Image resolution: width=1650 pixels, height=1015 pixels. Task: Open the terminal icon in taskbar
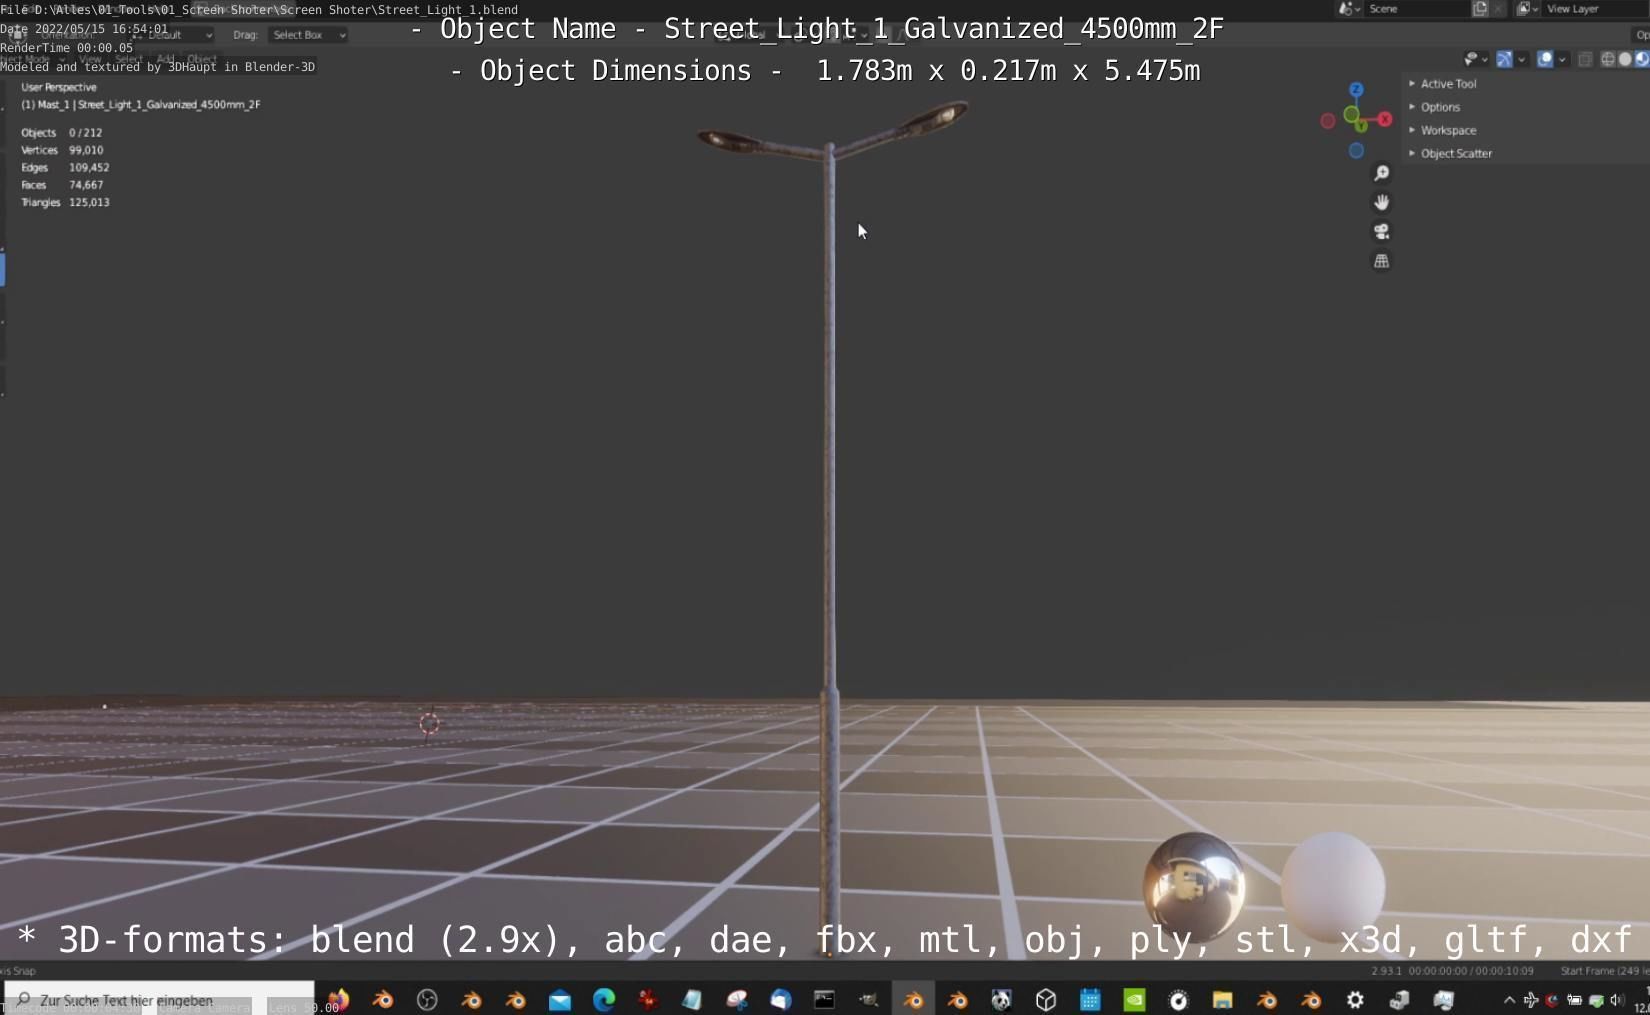(x=824, y=999)
